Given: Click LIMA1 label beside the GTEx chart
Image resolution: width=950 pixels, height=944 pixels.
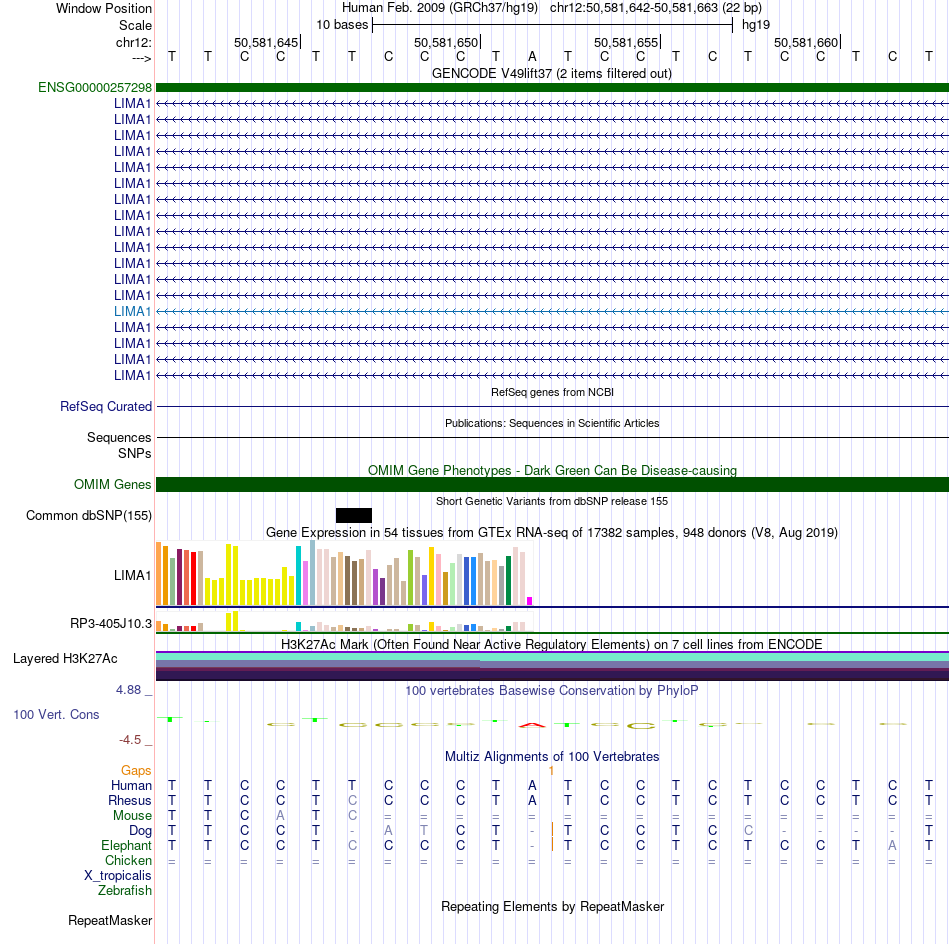Looking at the screenshot, I should (132, 575).
